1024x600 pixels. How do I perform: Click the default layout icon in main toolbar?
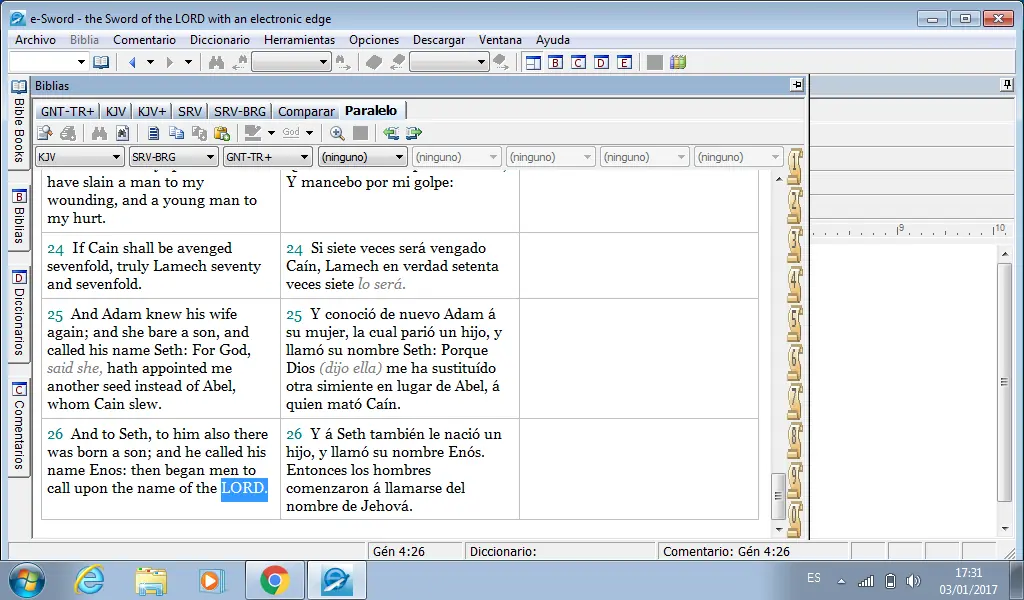[x=533, y=63]
